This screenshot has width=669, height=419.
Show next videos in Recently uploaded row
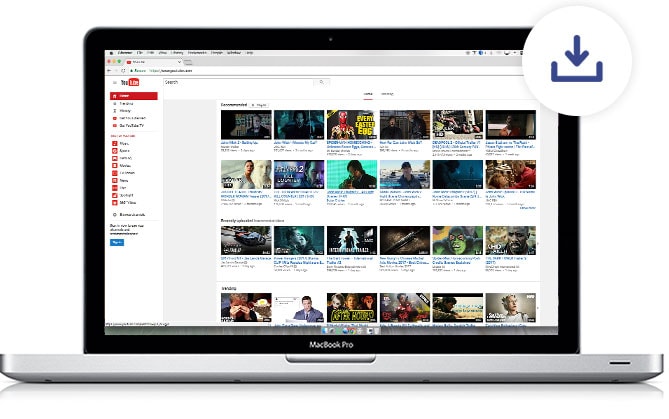coord(538,243)
